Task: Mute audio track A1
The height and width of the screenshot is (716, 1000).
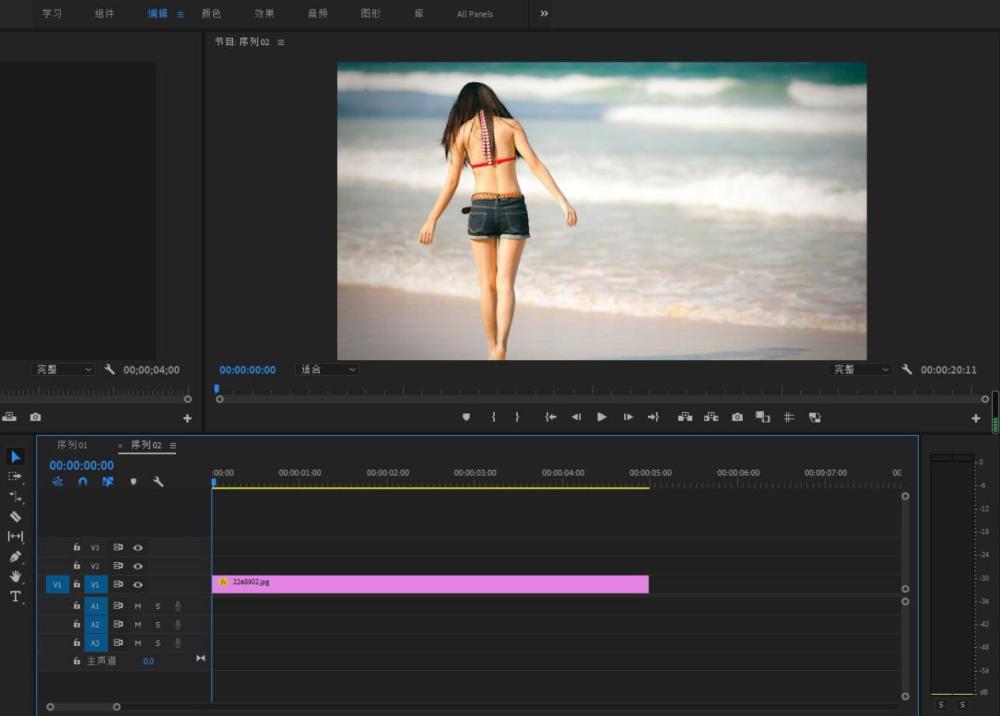Action: coord(138,606)
